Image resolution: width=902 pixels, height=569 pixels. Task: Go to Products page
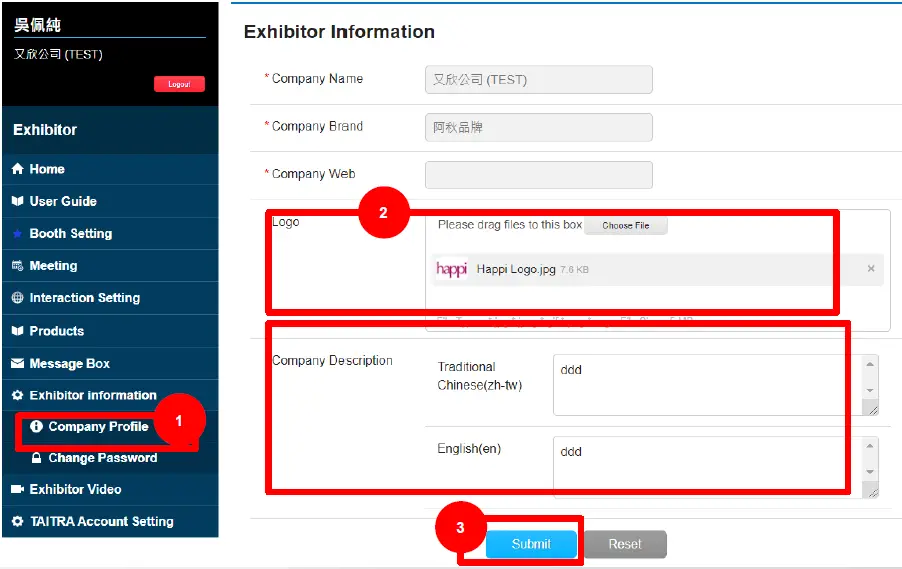(110, 331)
